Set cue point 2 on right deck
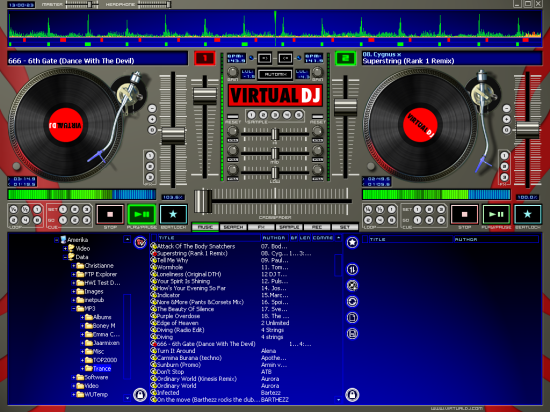 click(429, 210)
